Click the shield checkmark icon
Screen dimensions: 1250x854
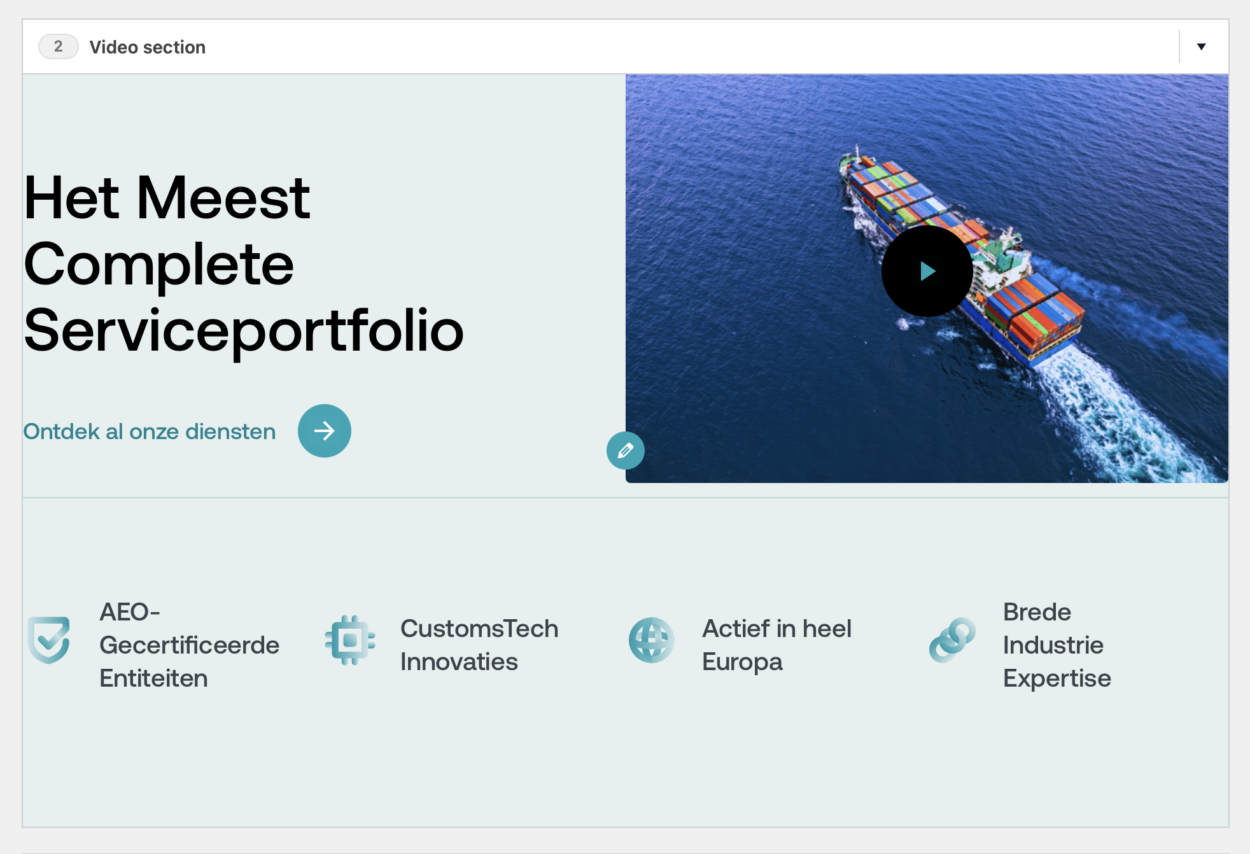[x=49, y=640]
